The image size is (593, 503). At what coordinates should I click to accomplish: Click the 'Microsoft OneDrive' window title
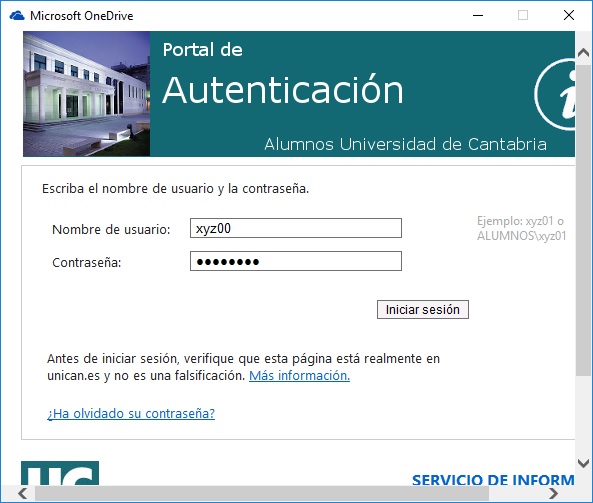pos(82,16)
